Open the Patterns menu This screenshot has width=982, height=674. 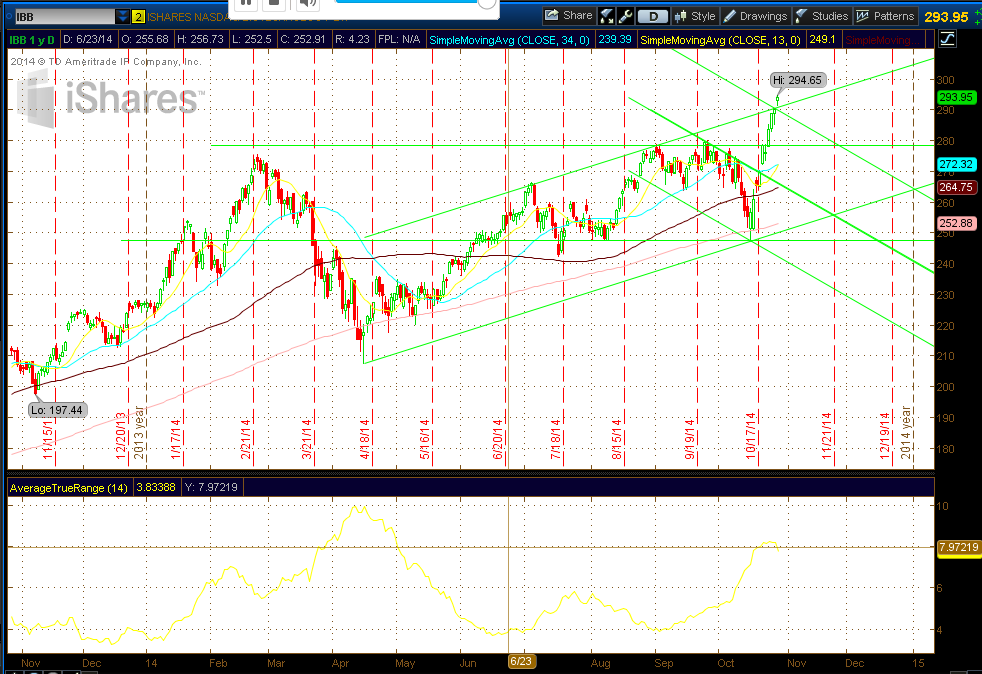pos(886,16)
